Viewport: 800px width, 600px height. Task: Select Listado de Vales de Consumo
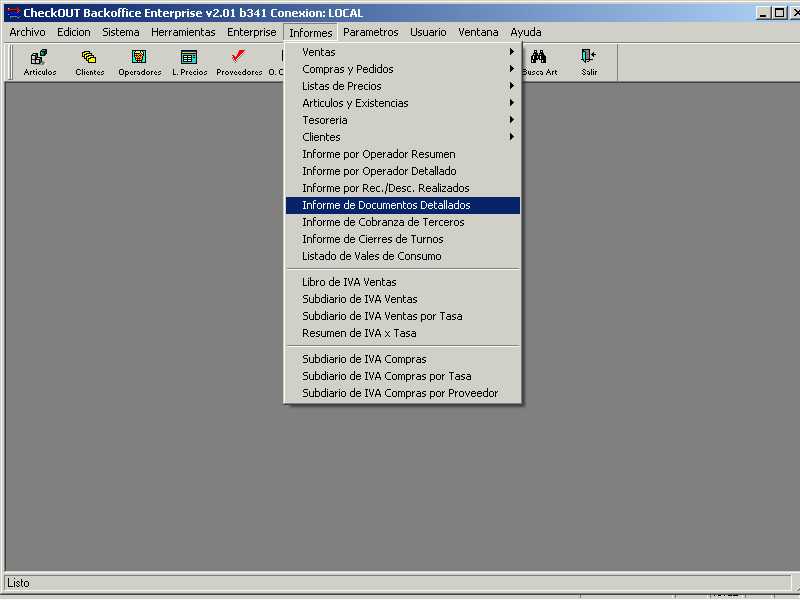pos(403,256)
